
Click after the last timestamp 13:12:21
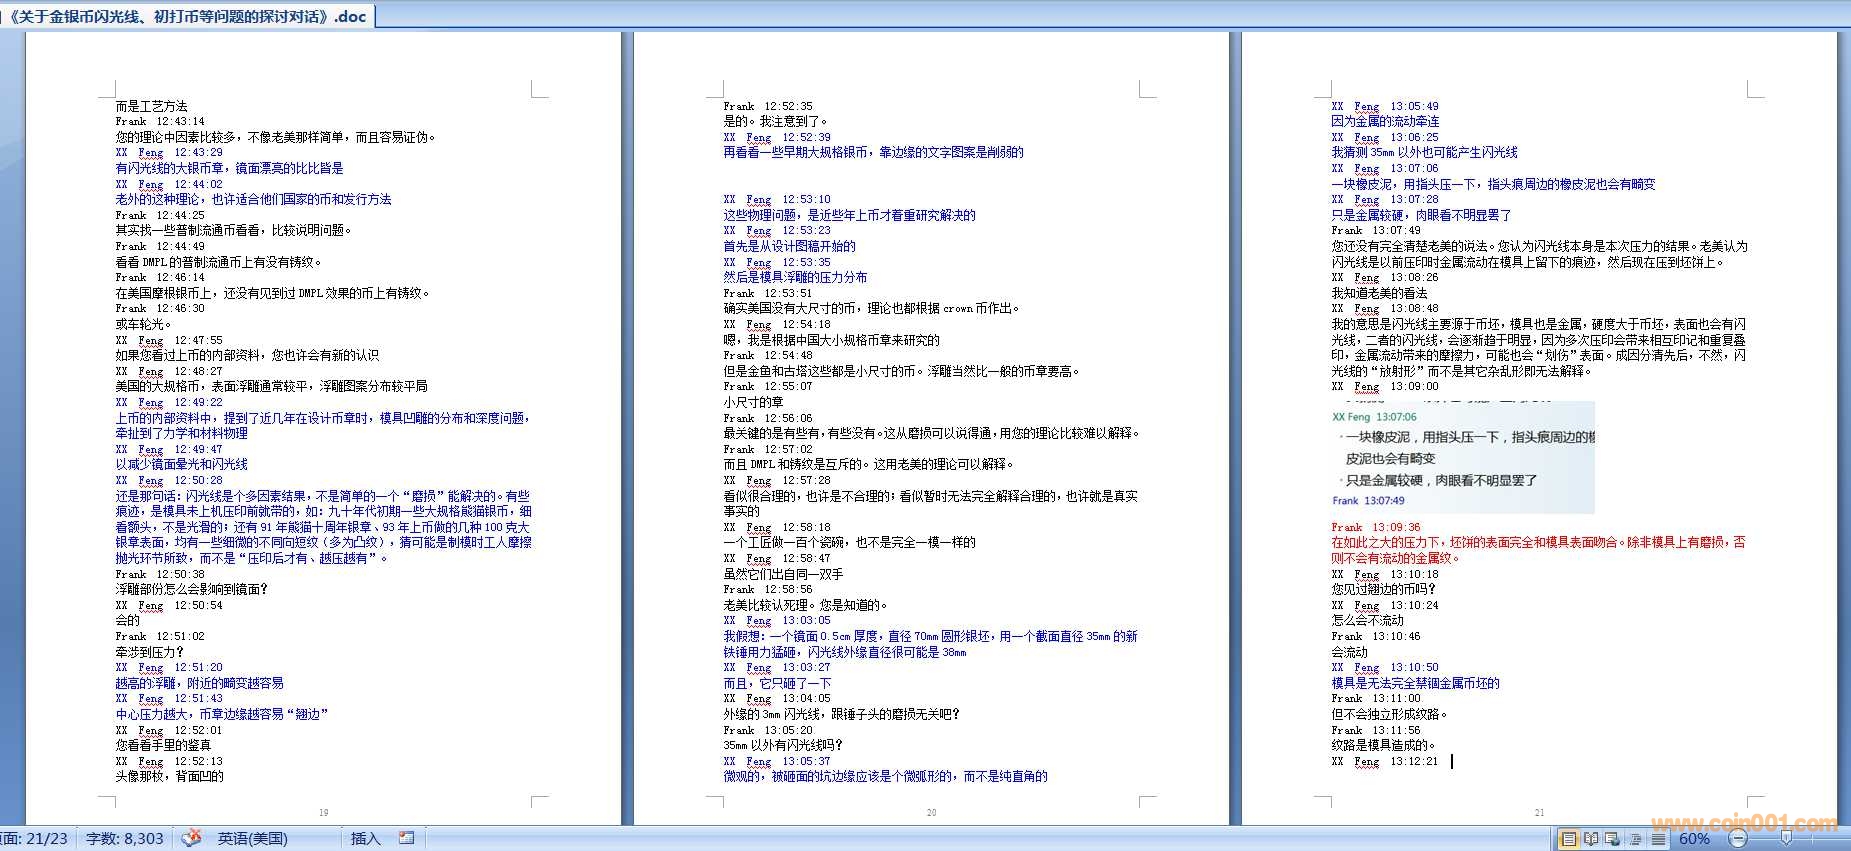point(1451,761)
